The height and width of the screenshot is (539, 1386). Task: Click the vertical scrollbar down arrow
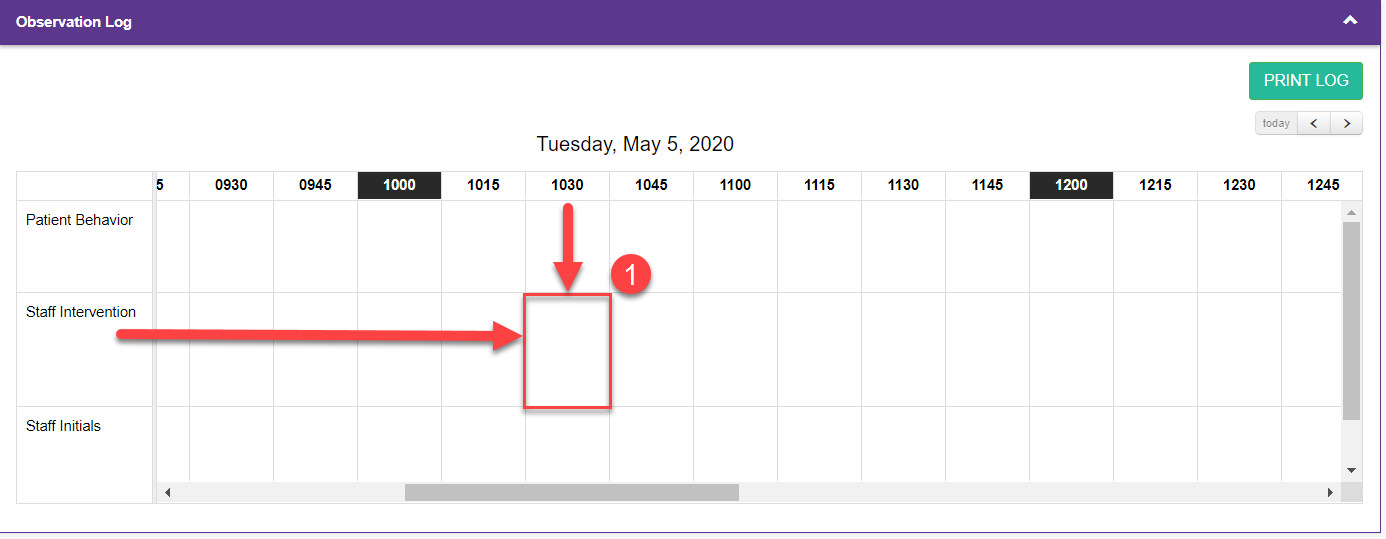point(1351,470)
